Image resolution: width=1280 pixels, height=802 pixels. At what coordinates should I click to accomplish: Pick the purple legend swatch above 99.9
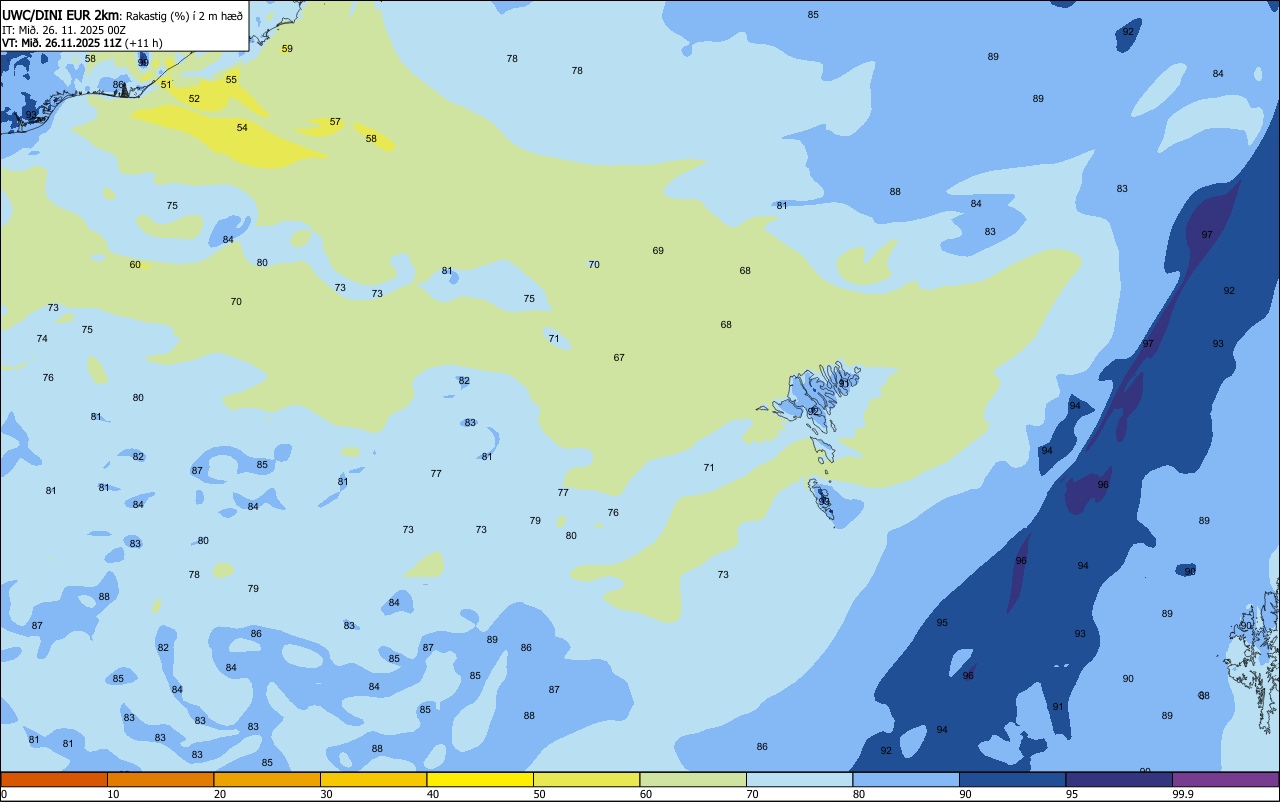pos(1225,779)
